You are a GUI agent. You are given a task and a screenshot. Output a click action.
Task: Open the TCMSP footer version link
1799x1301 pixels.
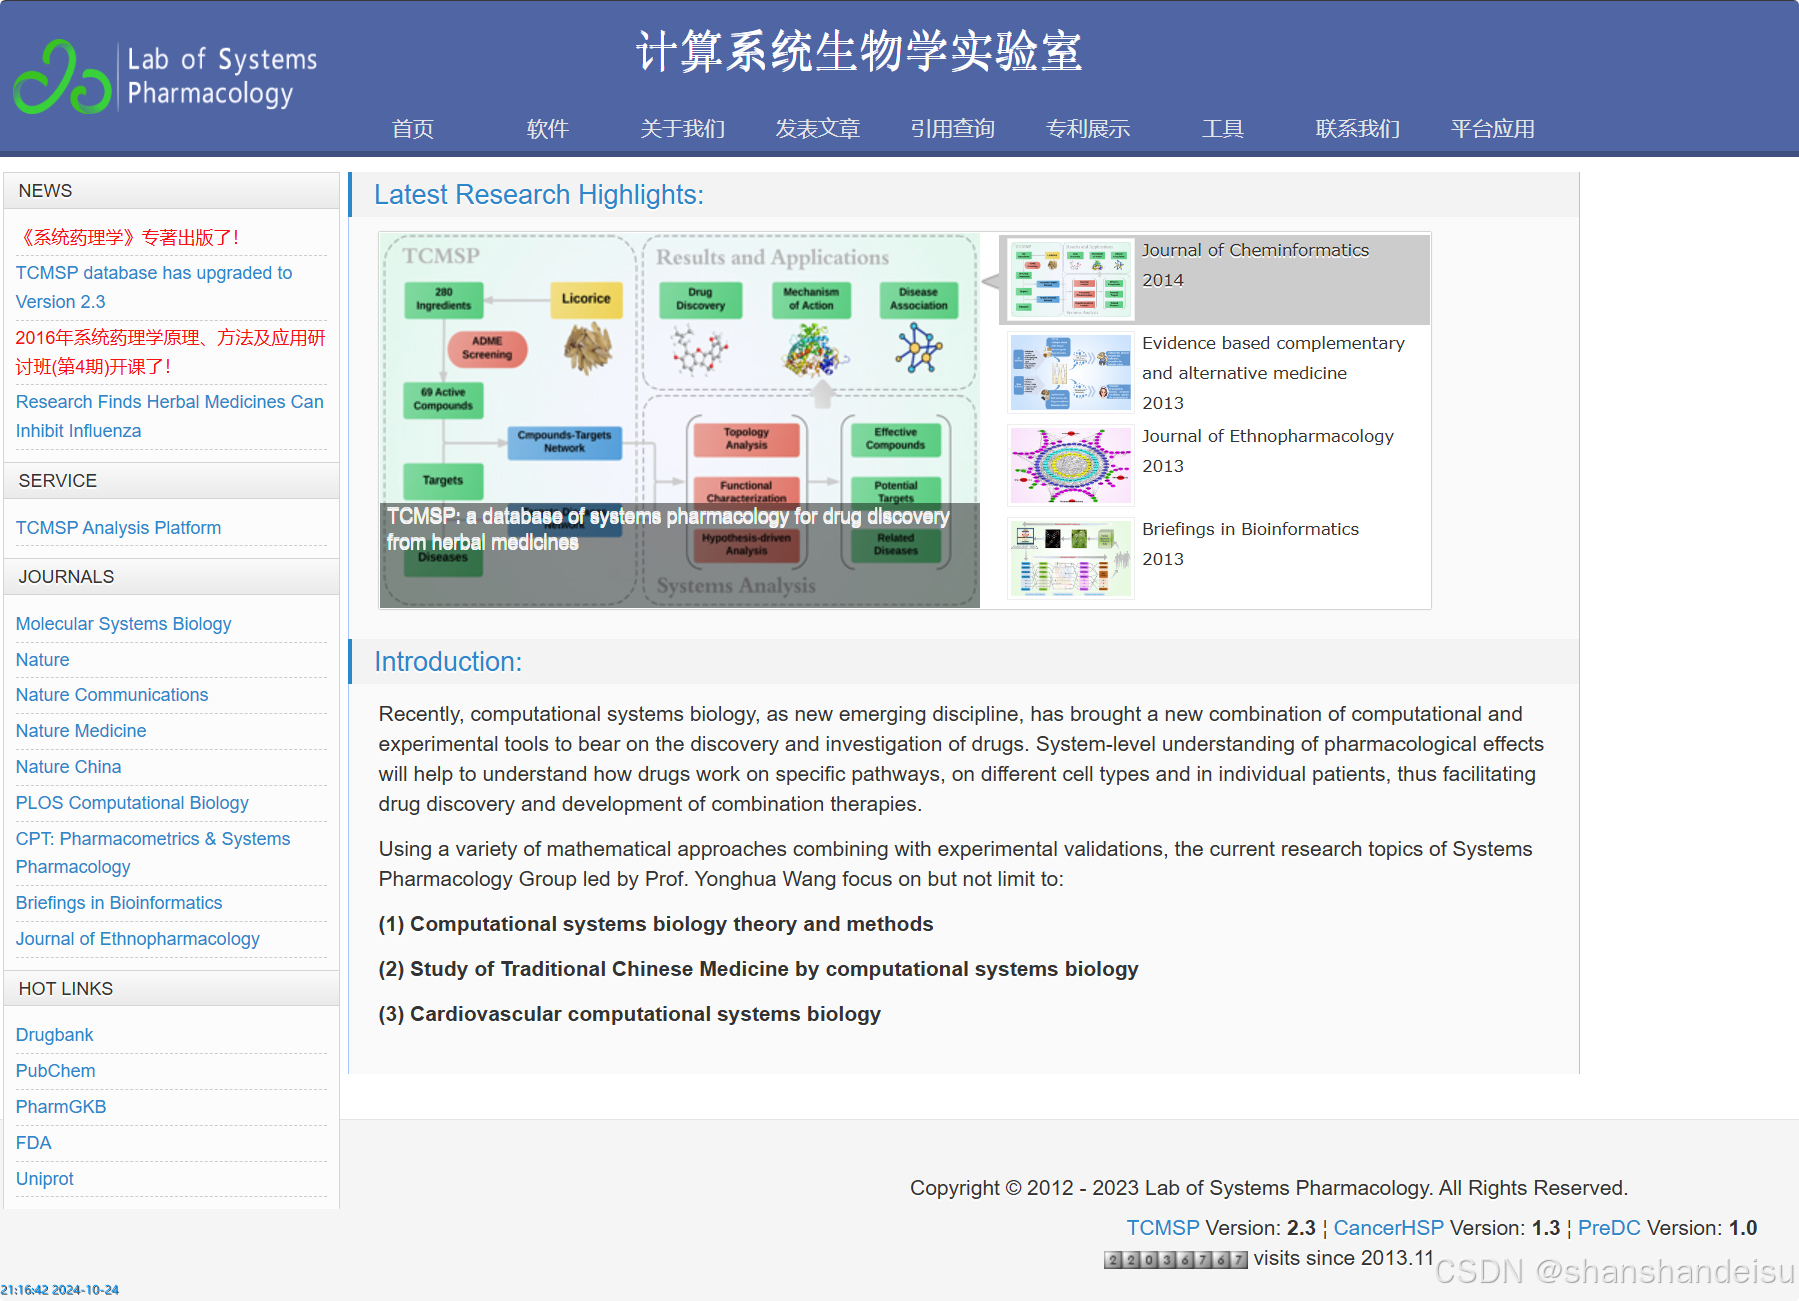point(1162,1228)
